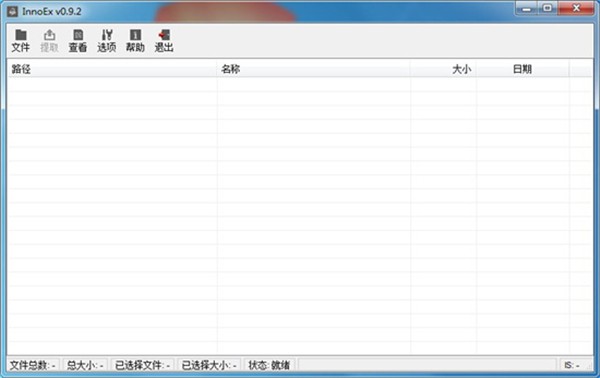Viewport: 600px width, 378px height.
Task: Close the InnoEx window
Action: click(576, 8)
